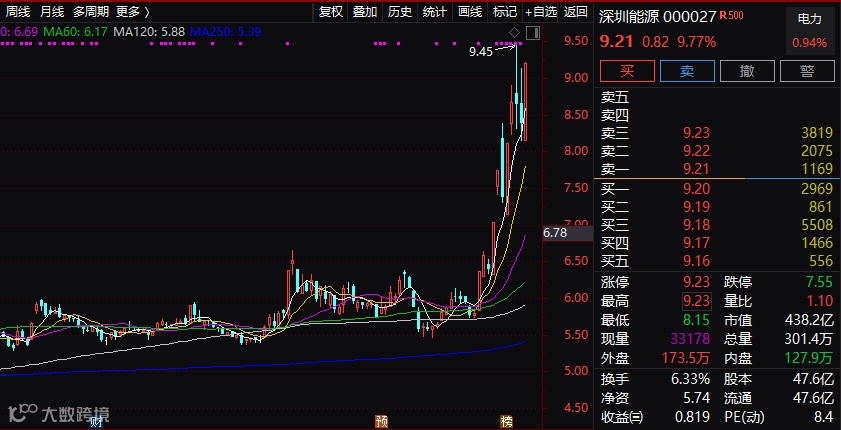This screenshot has height=430, width=841.
Task: Click the 撤 cancel order button
Action: [x=747, y=71]
